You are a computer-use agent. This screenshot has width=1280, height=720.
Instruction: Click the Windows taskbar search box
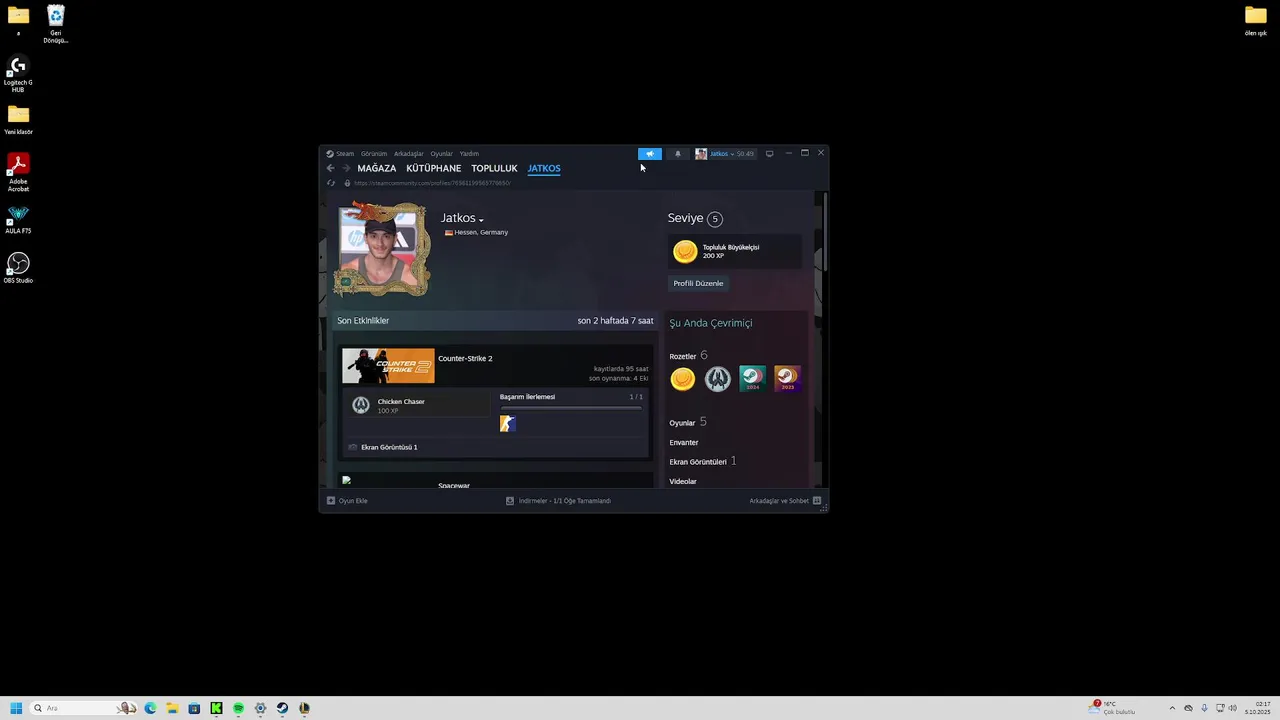(x=83, y=708)
